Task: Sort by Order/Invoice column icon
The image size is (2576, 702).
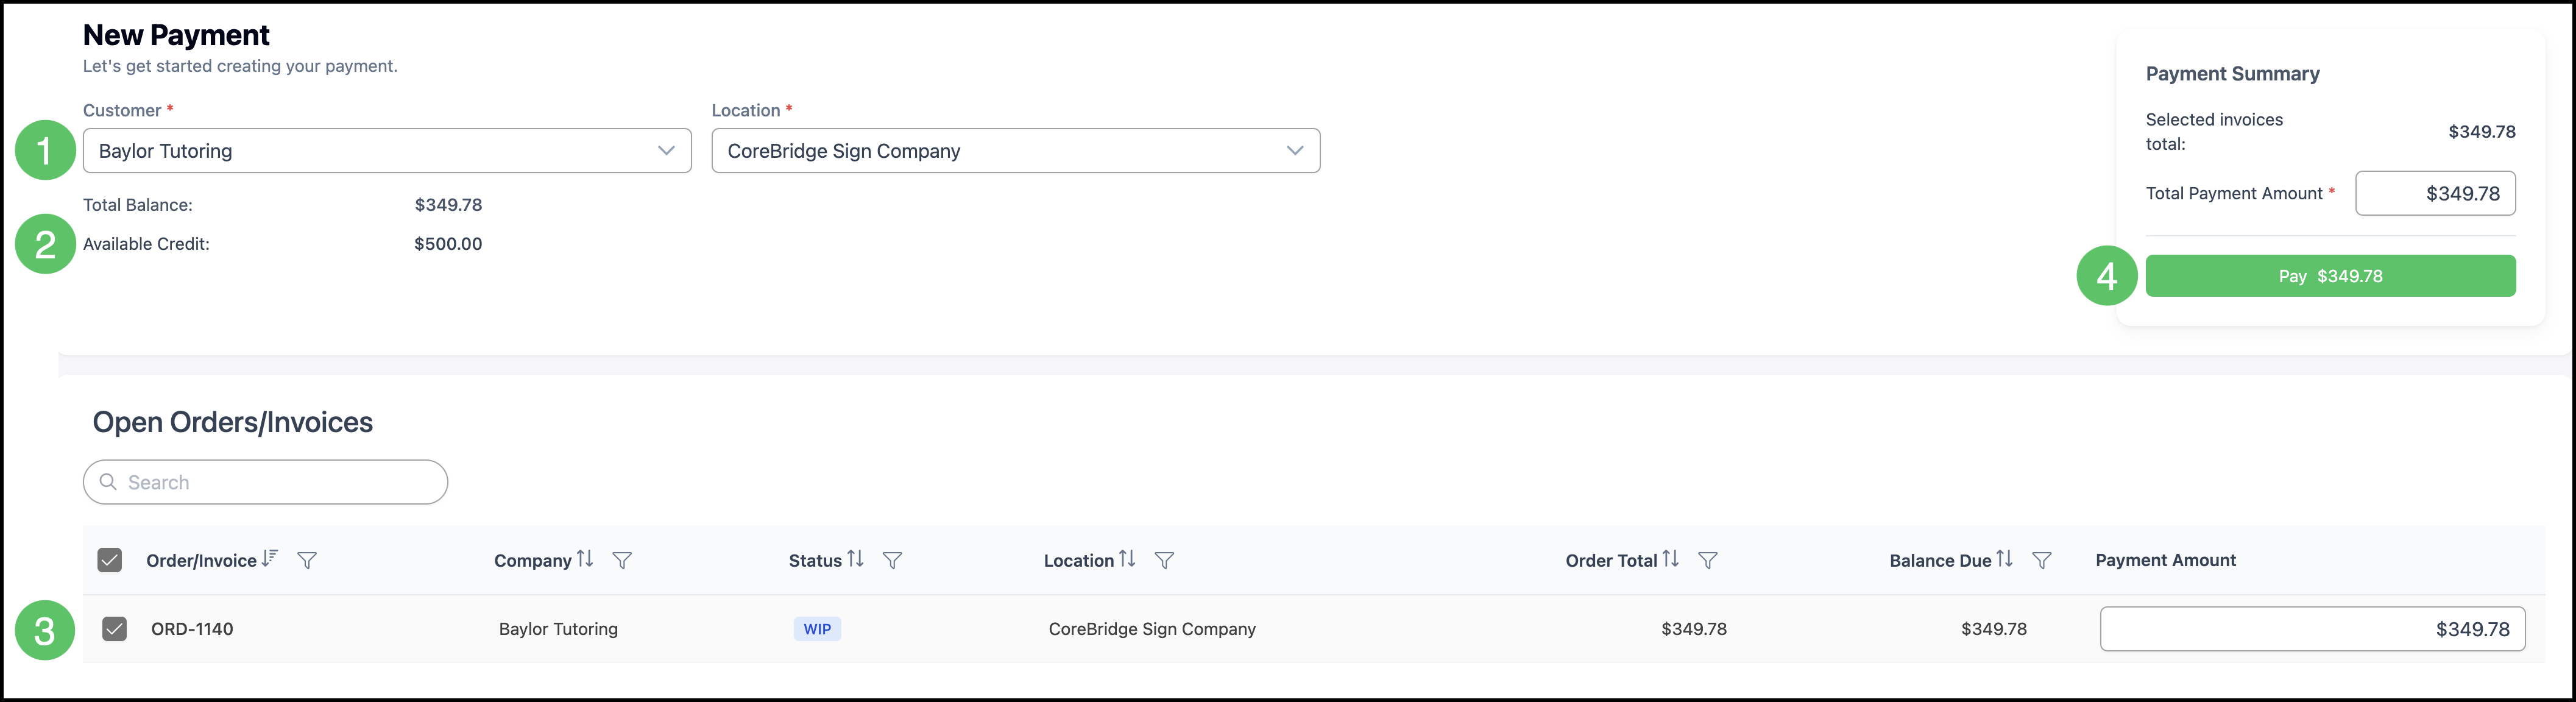Action: click(x=270, y=559)
